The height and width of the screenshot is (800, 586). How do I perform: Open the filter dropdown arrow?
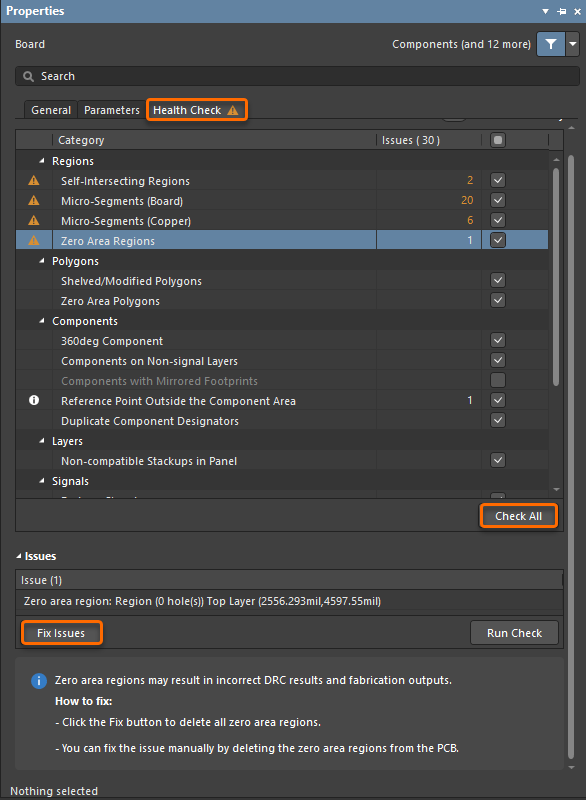[573, 44]
